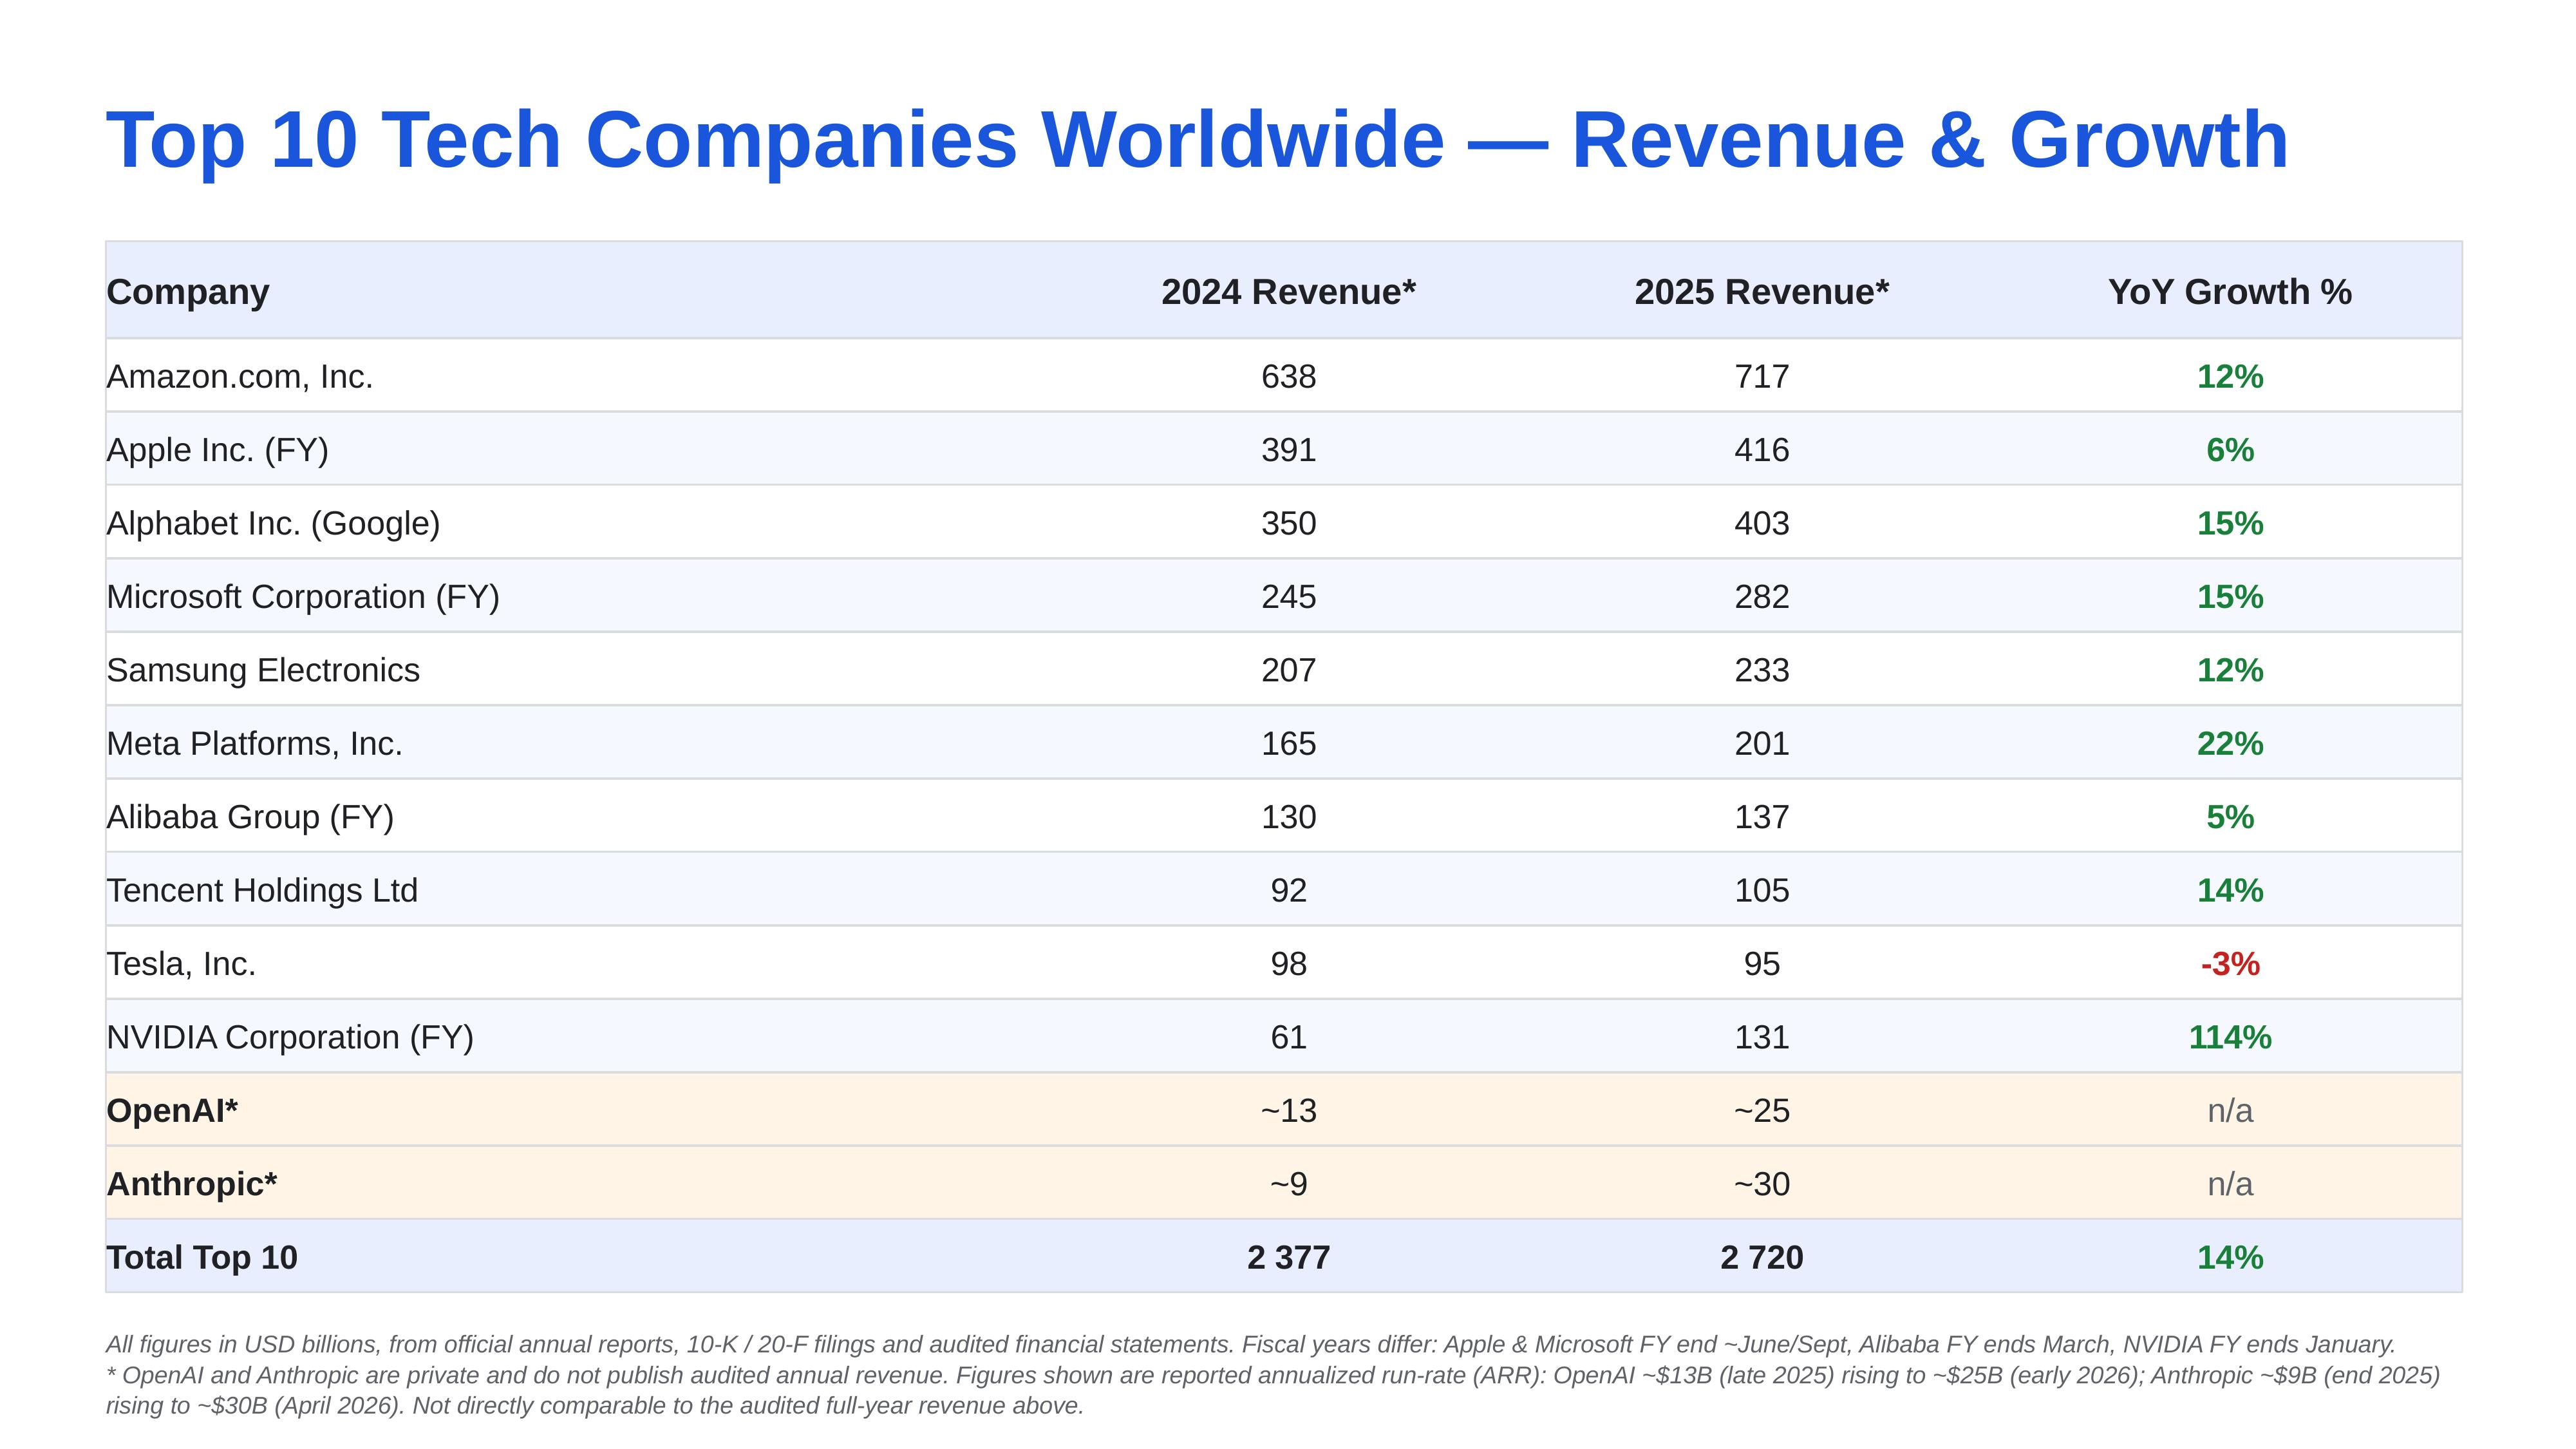2576x1449 pixels.
Task: Click the 'Total Top 10' row label
Action: [202, 1257]
